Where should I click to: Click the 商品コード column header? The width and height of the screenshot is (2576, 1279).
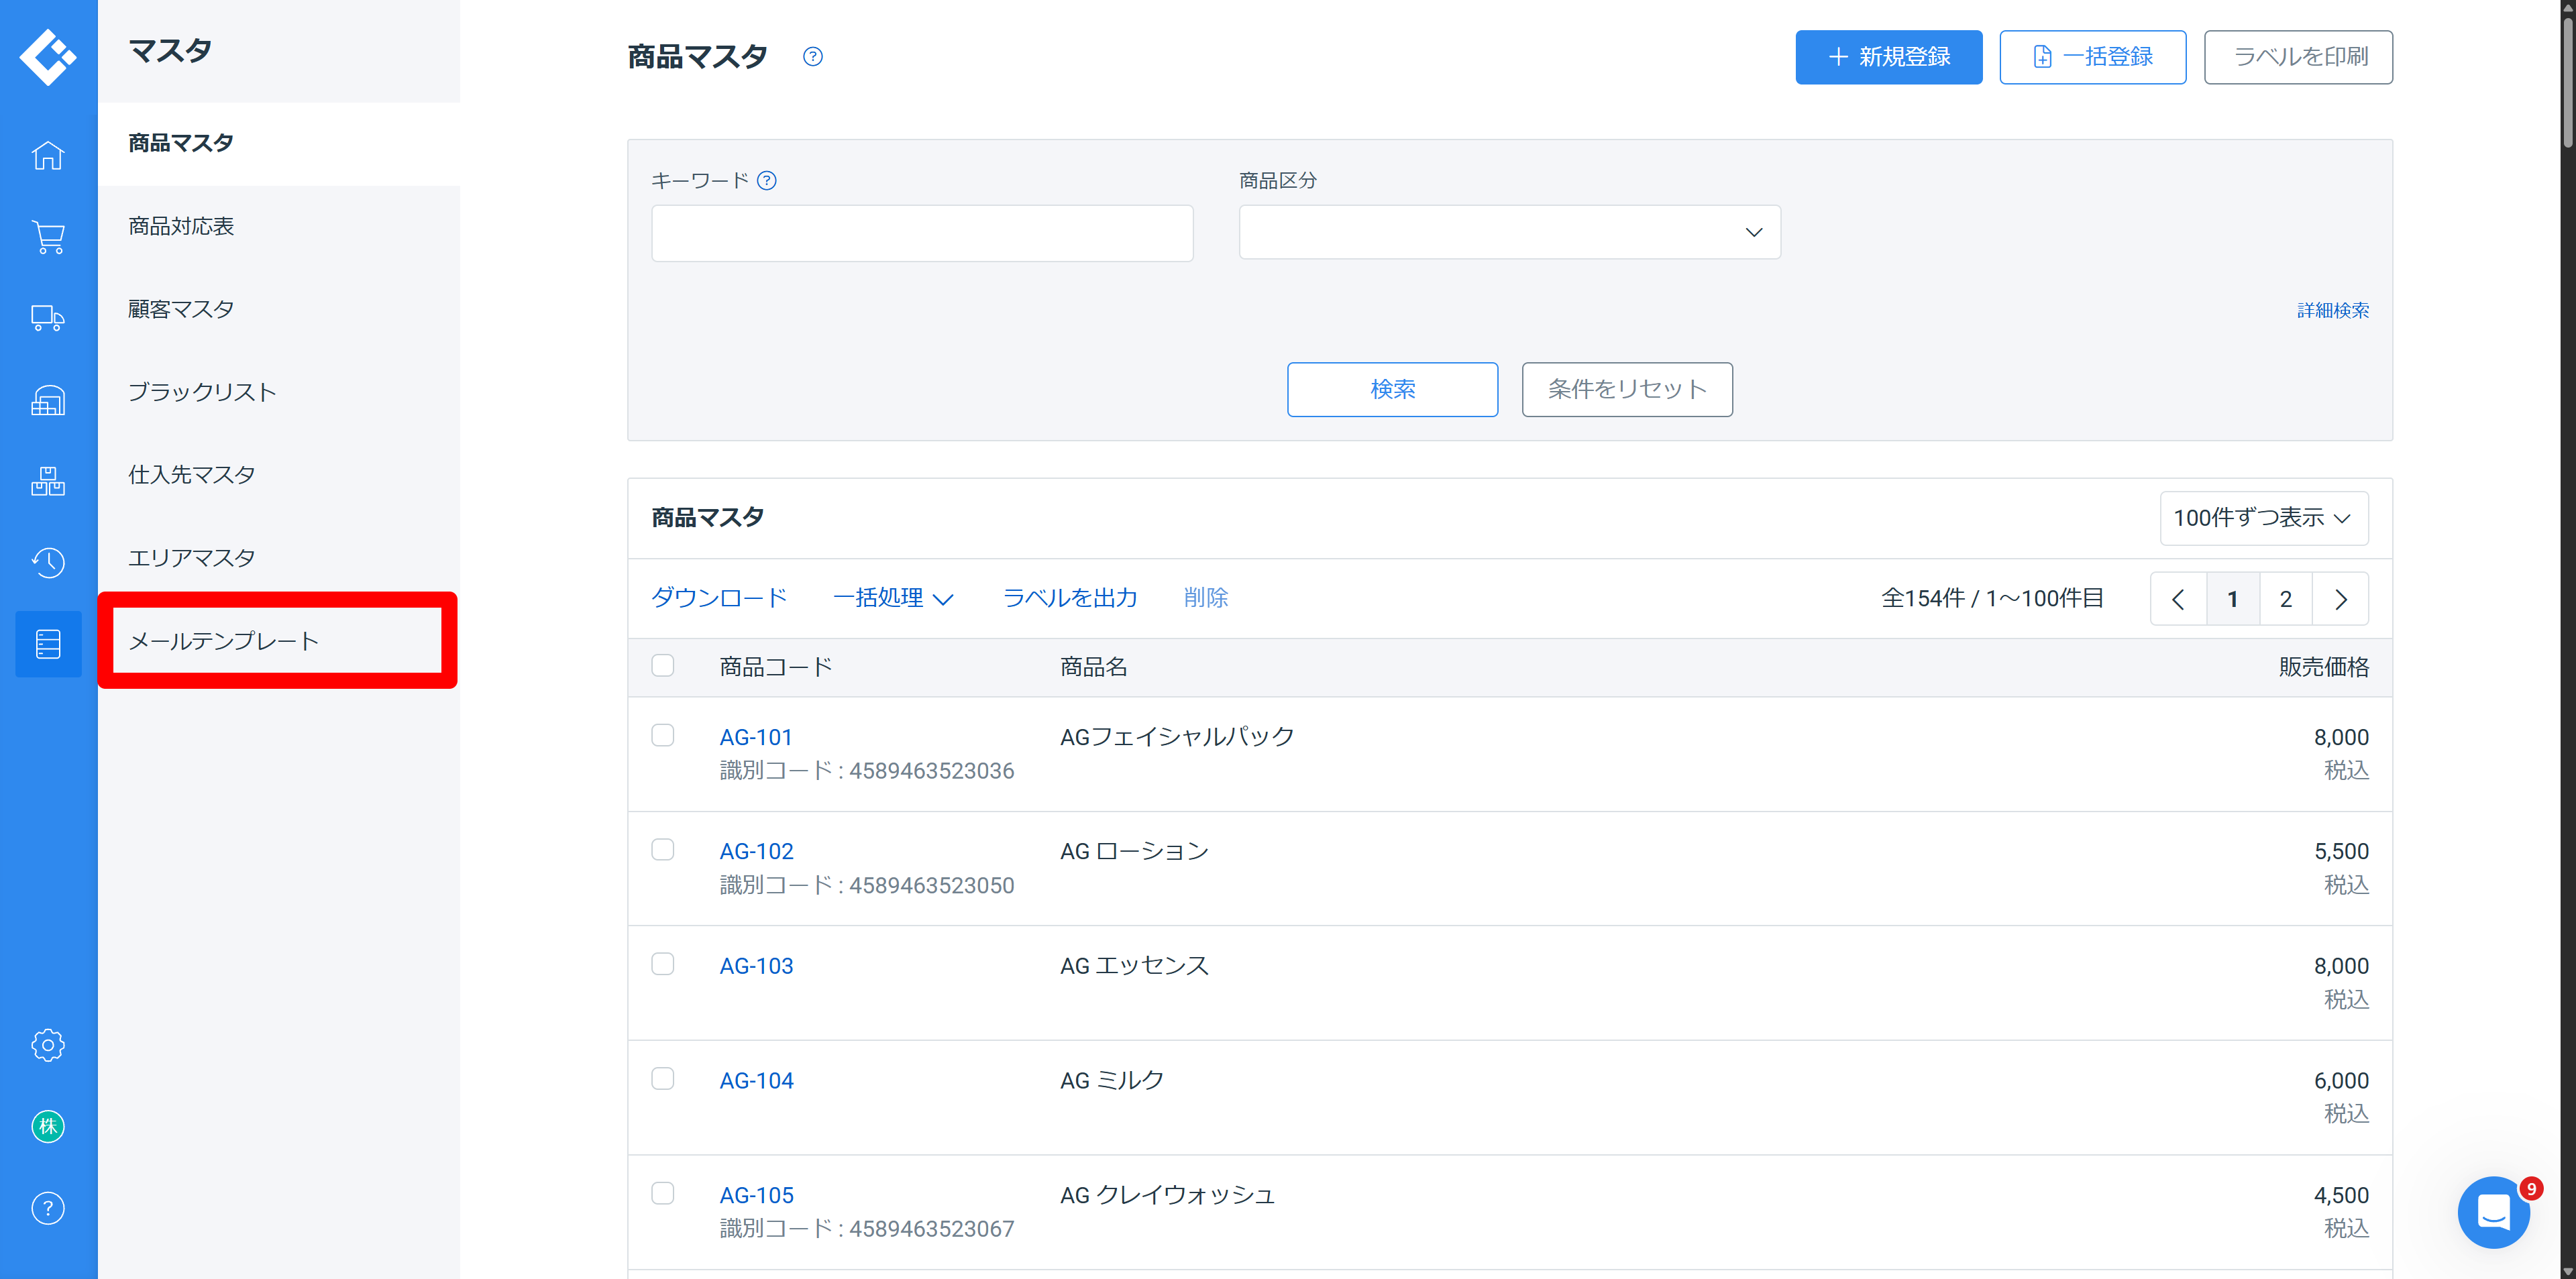776,667
